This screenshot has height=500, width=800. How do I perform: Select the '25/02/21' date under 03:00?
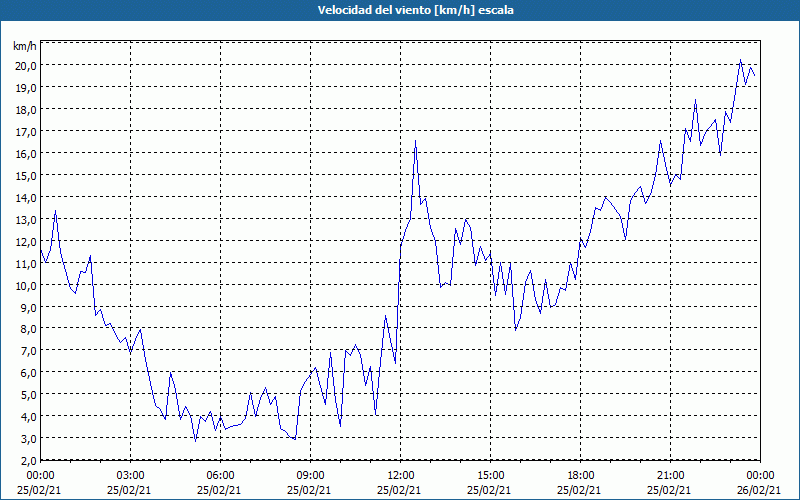tap(129, 490)
